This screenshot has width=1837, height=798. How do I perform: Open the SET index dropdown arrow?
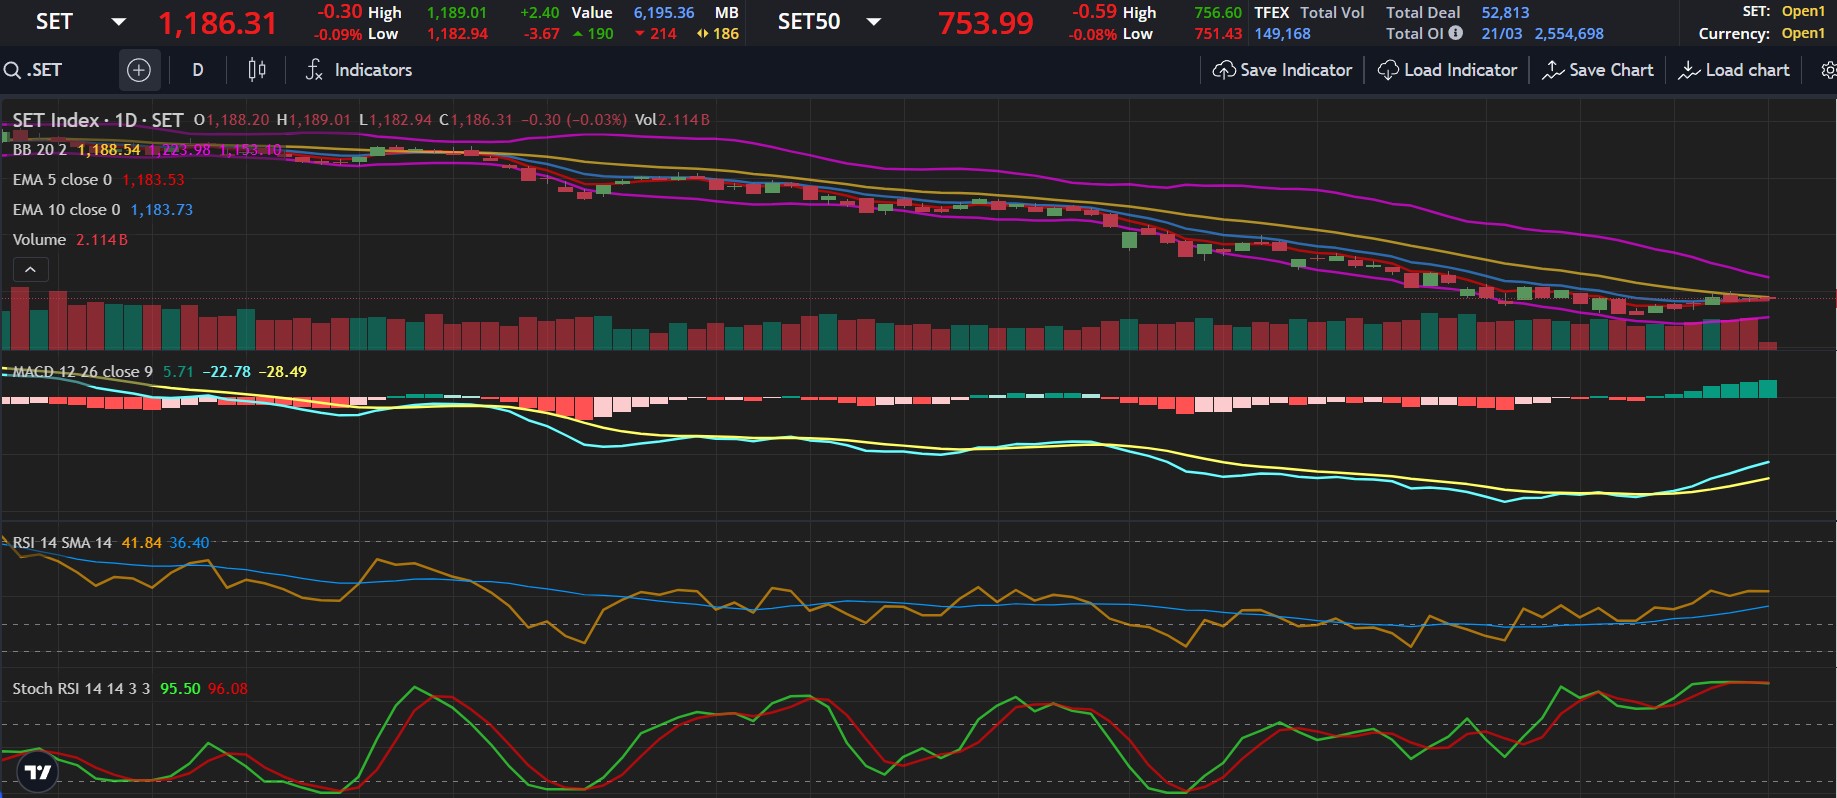(118, 22)
